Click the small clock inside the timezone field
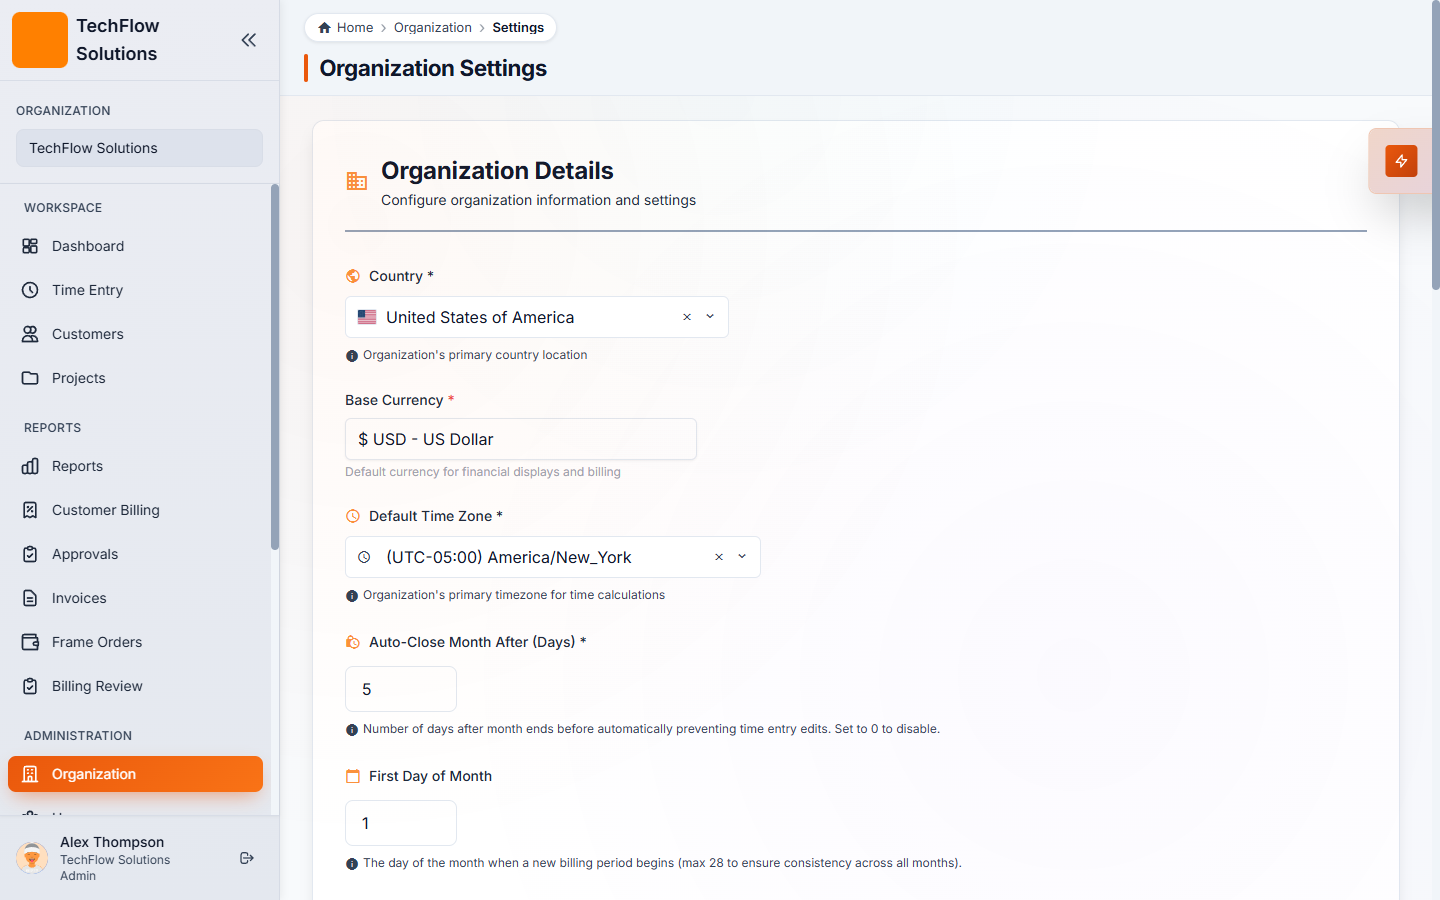This screenshot has height=900, width=1440. [365, 557]
